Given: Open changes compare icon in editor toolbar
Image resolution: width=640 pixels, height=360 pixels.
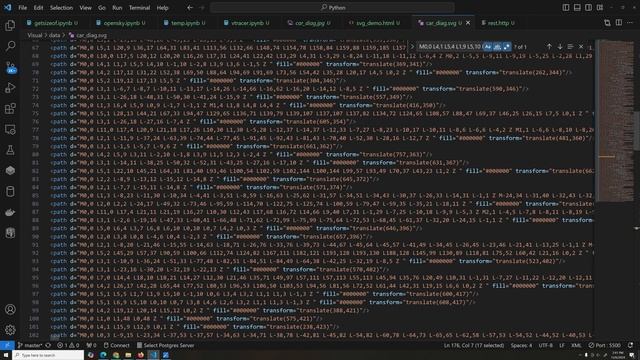Looking at the screenshot, I should click(x=607, y=23).
